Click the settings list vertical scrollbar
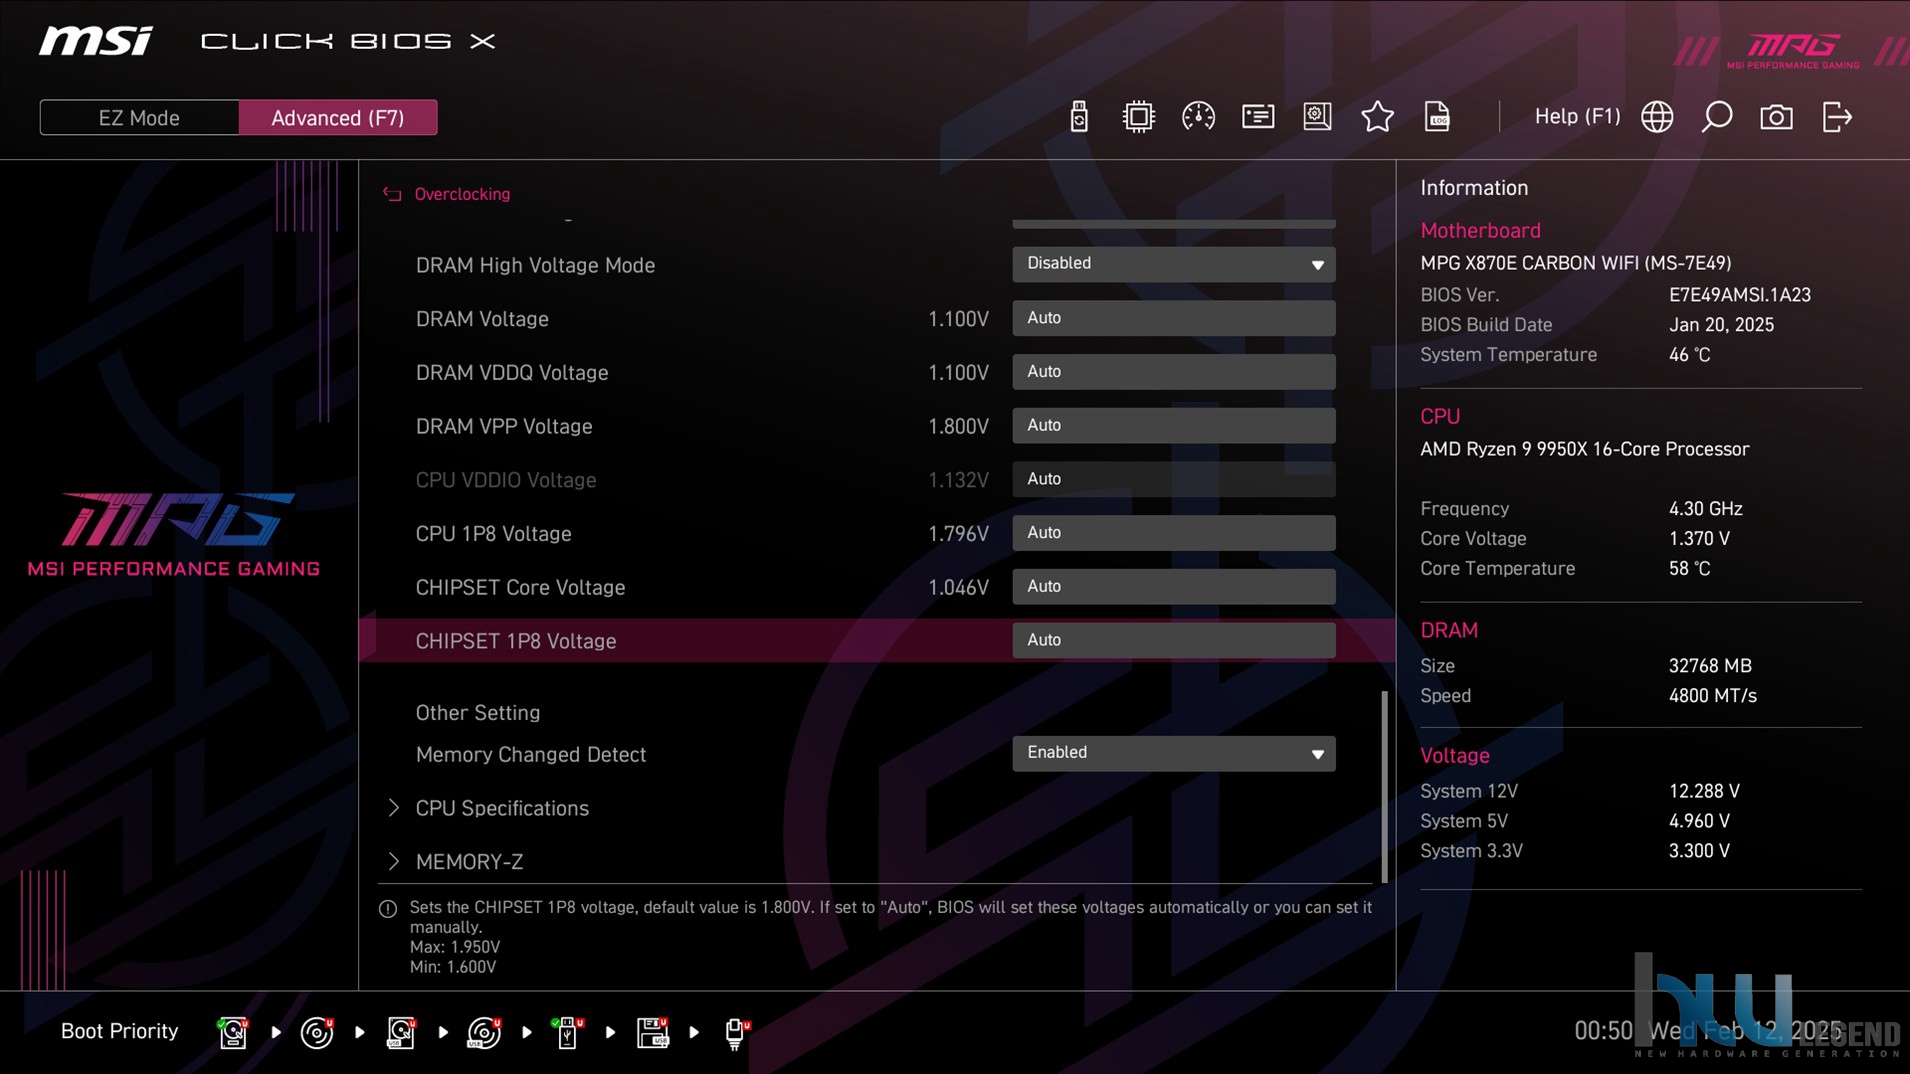 click(1384, 787)
